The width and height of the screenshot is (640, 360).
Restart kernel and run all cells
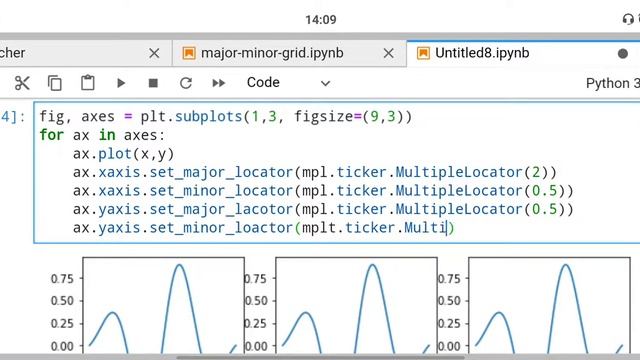[x=219, y=83]
